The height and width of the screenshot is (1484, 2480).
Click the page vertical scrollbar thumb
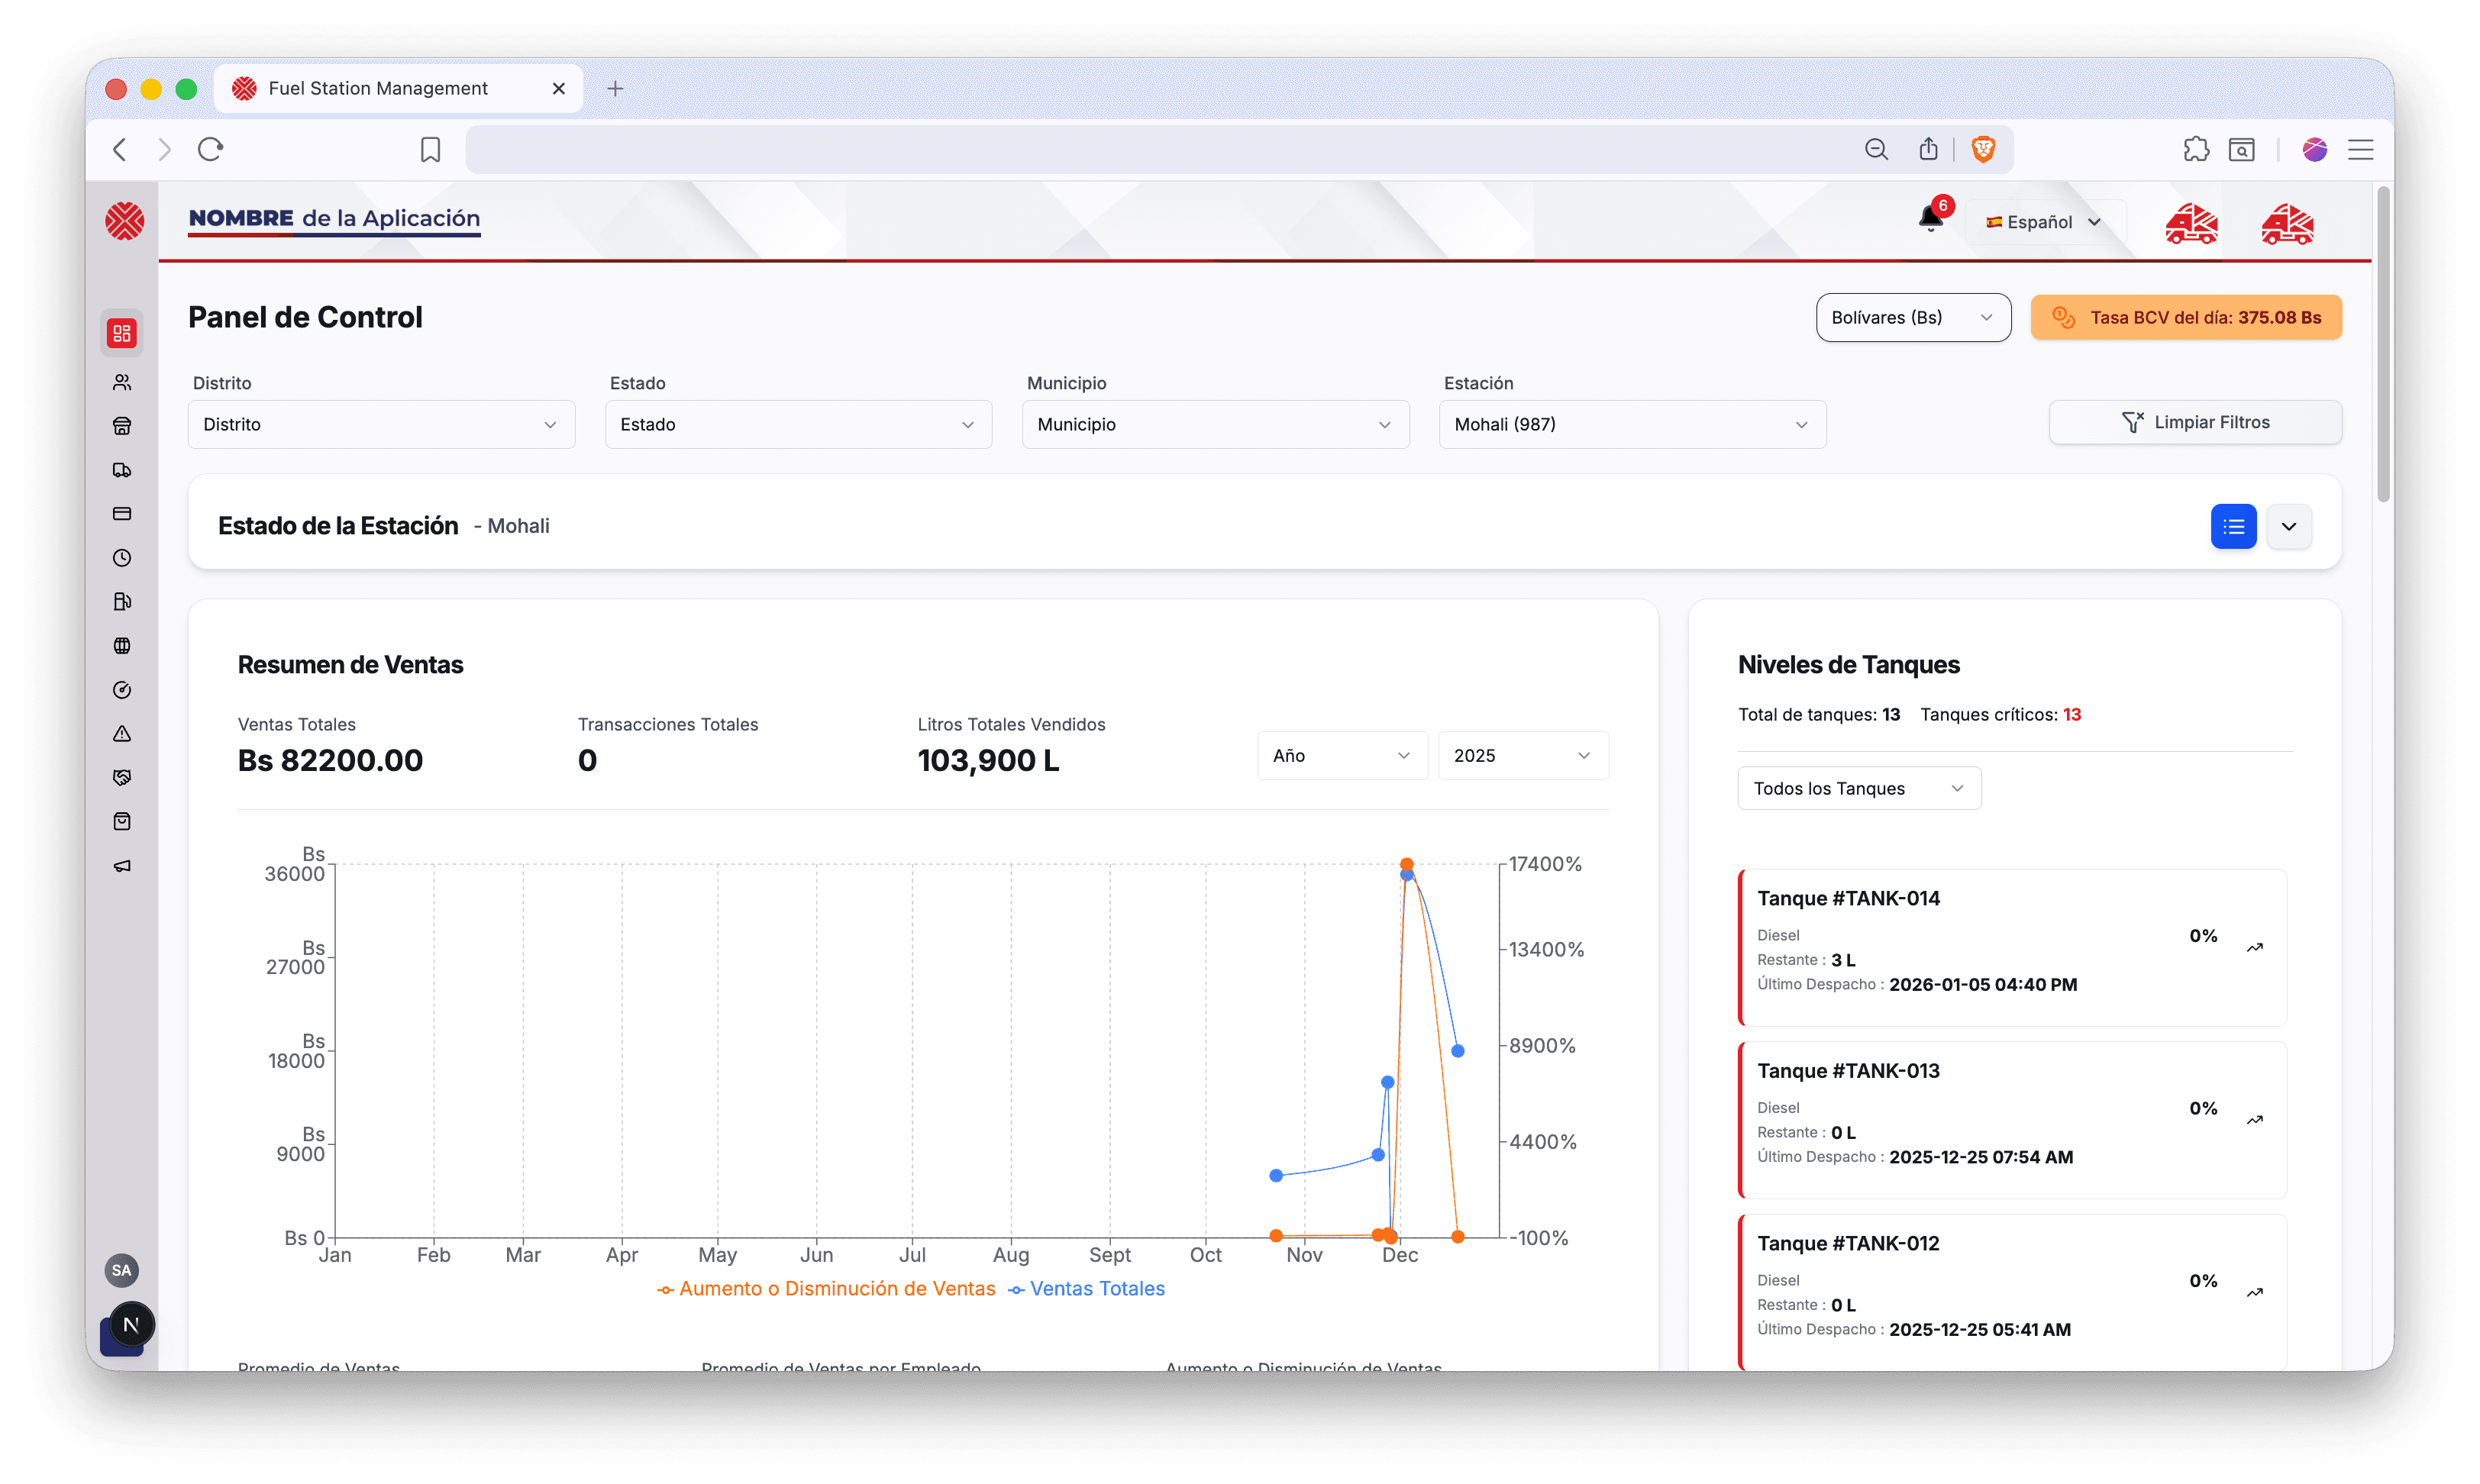pos(2383,345)
